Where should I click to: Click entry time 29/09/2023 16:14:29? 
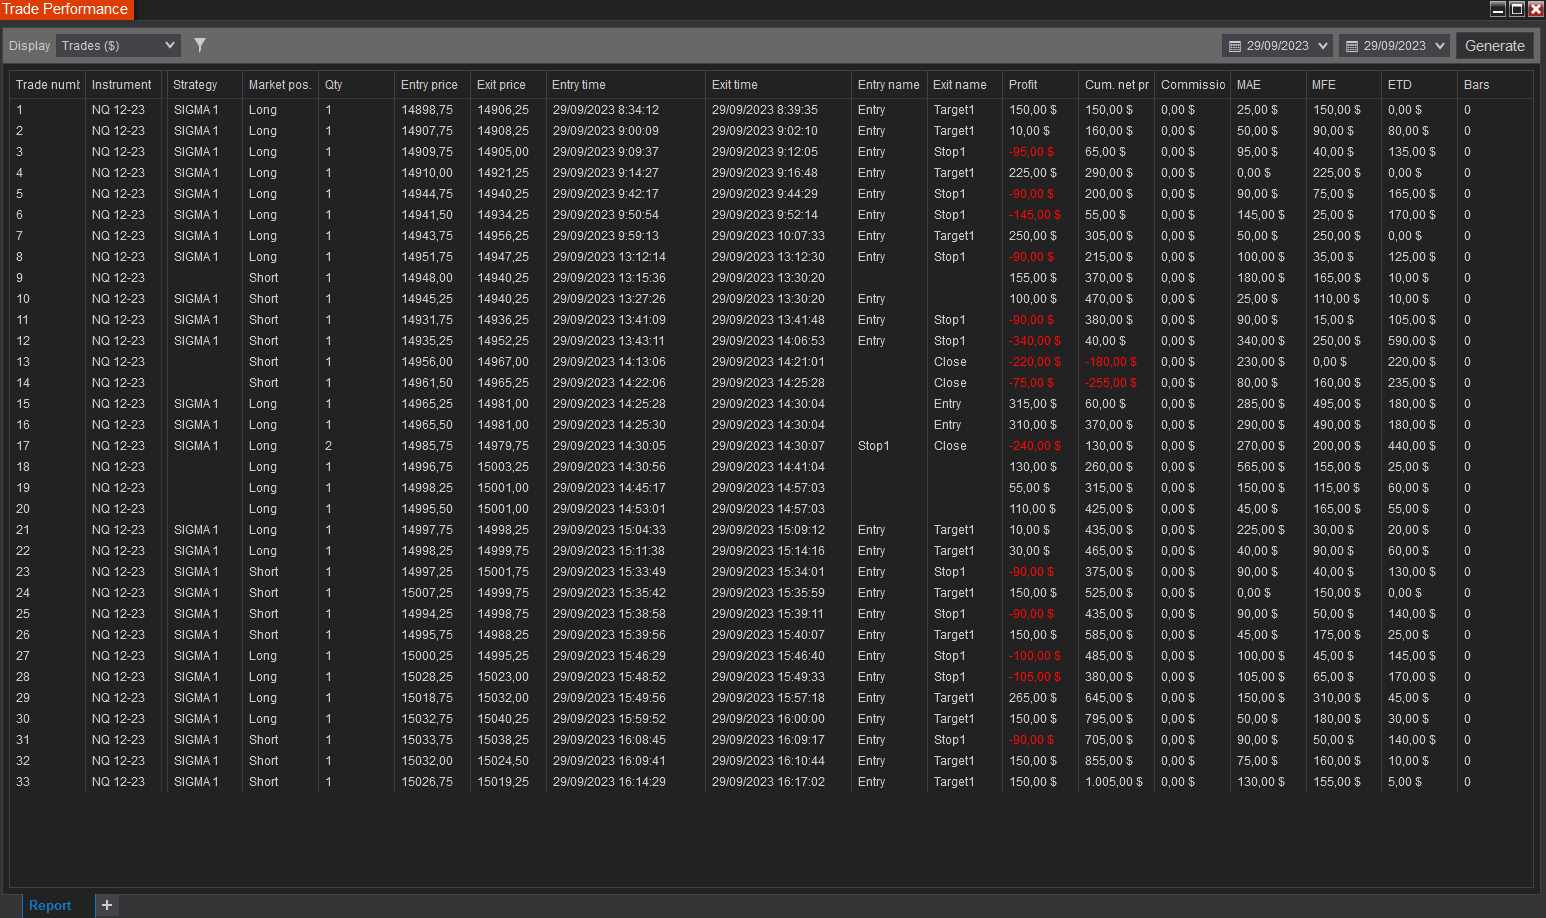tap(609, 782)
